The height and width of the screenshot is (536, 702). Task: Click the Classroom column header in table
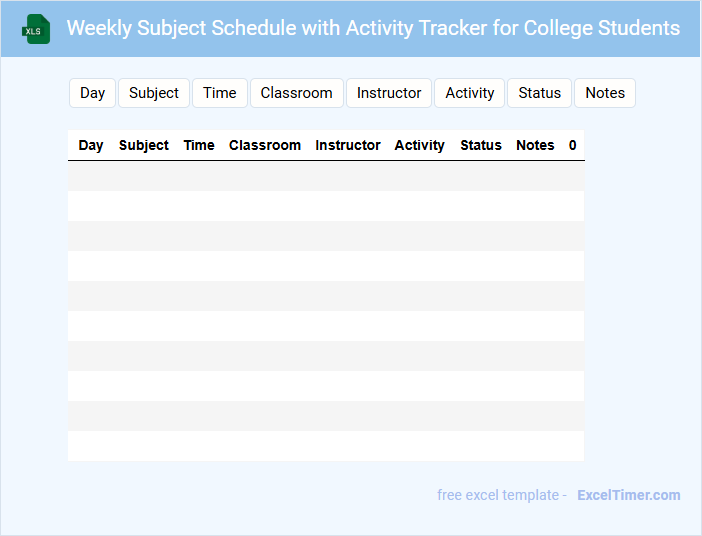click(x=265, y=145)
